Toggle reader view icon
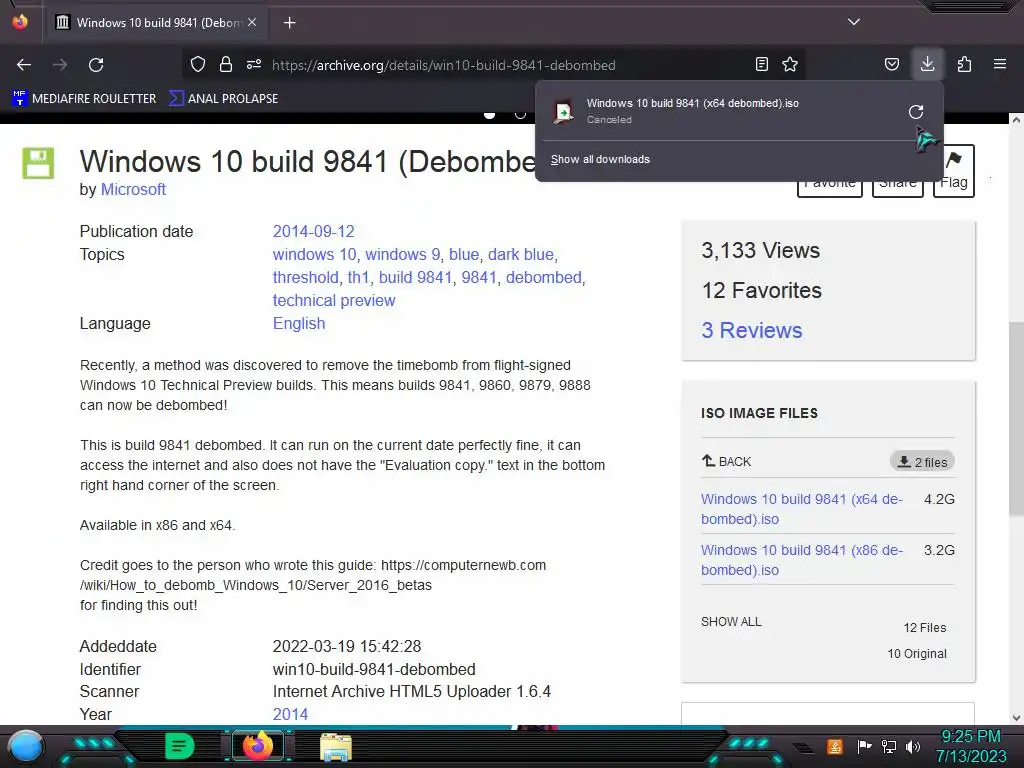1024x768 pixels. [761, 64]
